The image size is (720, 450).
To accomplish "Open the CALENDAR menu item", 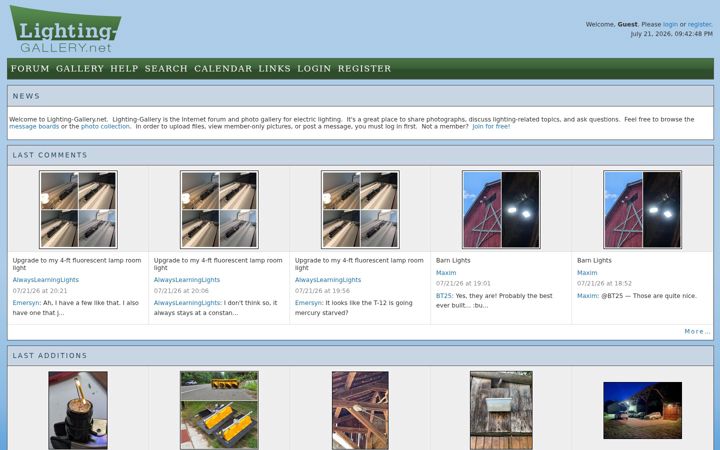I will 223,68.
